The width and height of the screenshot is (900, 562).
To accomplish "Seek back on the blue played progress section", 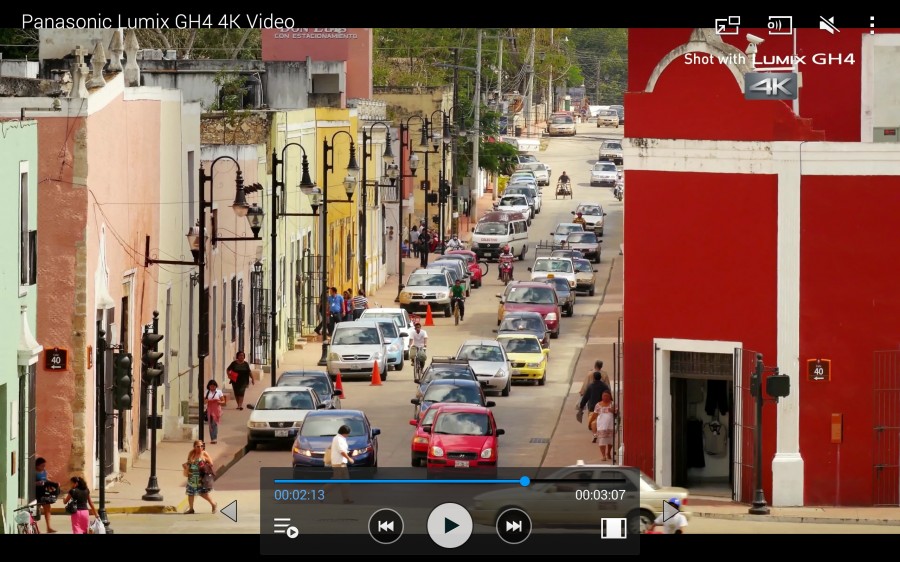I will pos(400,481).
